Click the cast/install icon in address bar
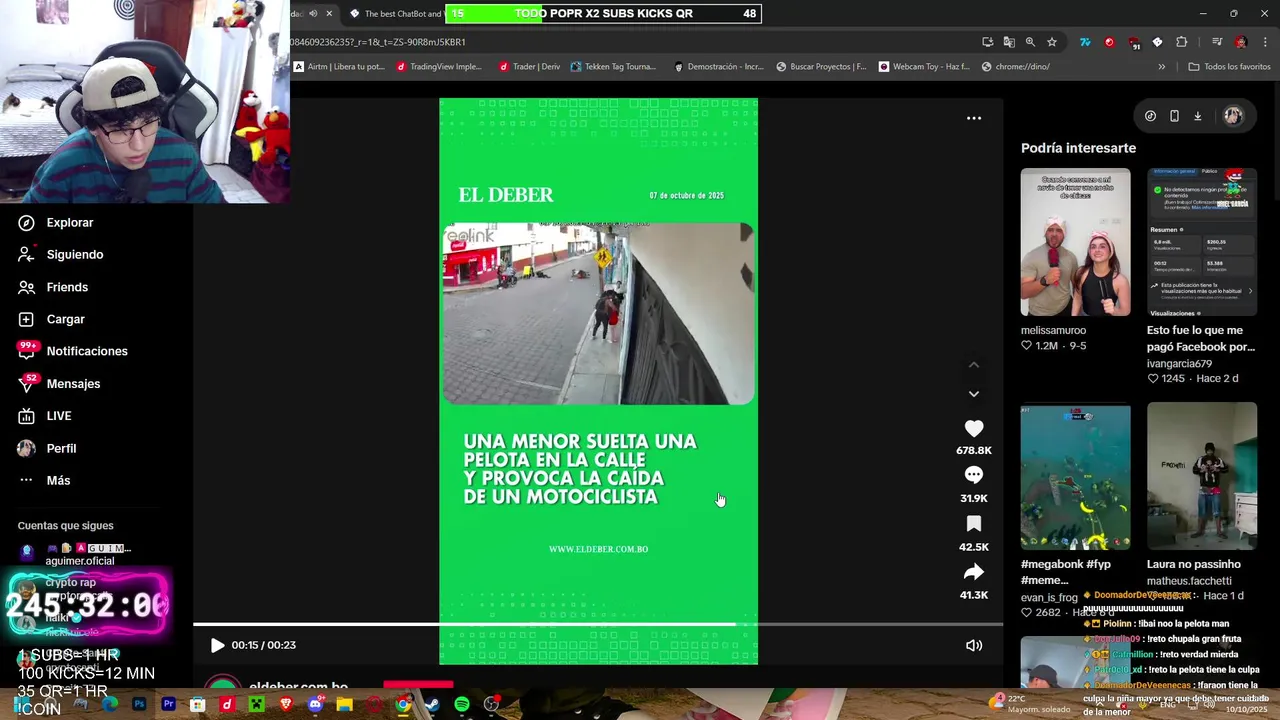This screenshot has height=720, width=1280. click(x=988, y=42)
